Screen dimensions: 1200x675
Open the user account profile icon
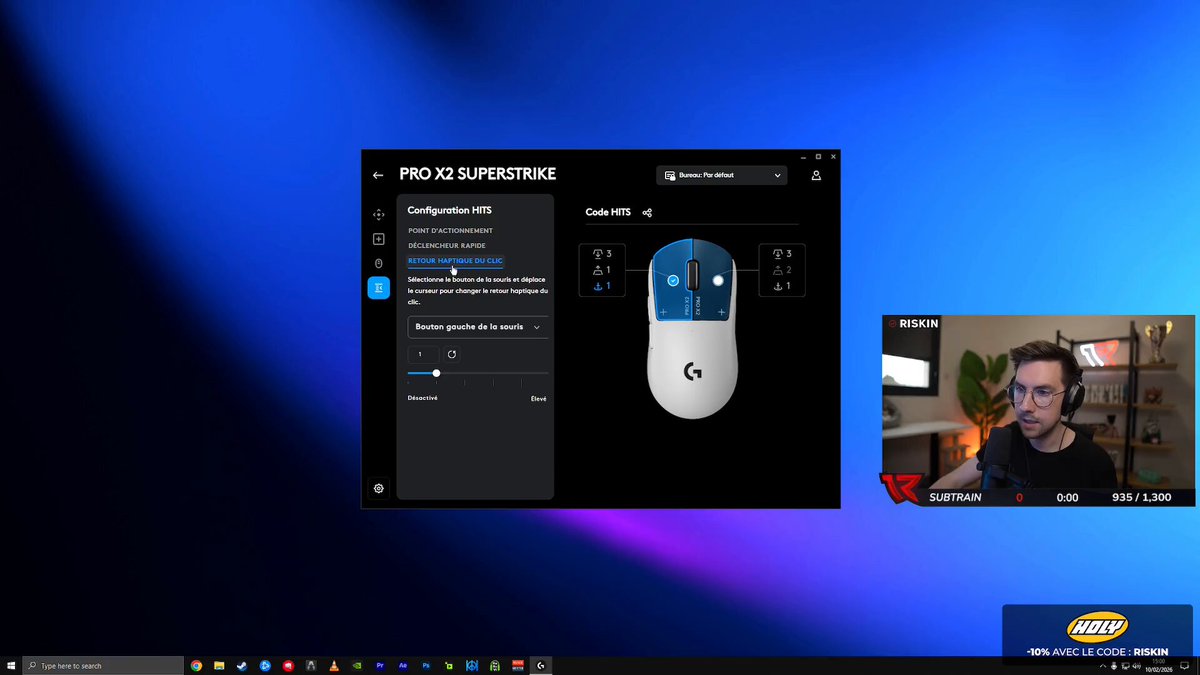point(816,175)
